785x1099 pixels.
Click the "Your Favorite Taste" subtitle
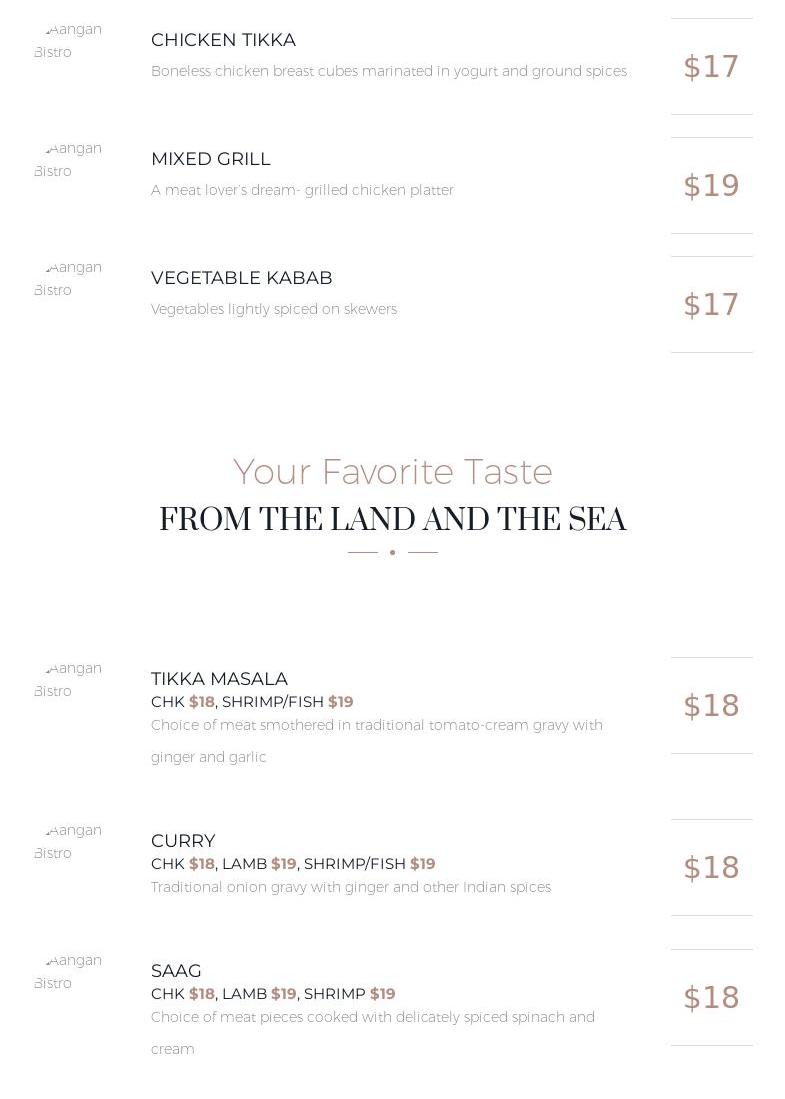click(393, 472)
